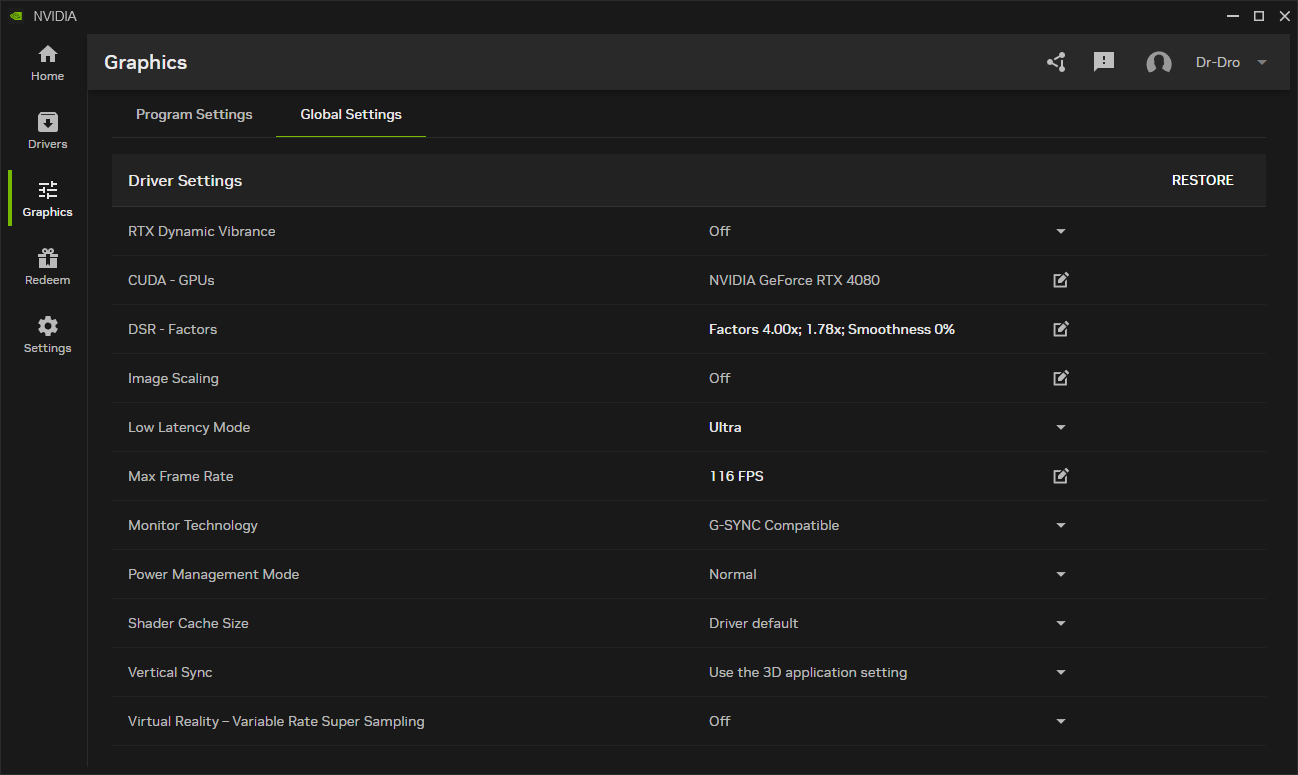Edit the DSR - Factors setting

point(1061,329)
